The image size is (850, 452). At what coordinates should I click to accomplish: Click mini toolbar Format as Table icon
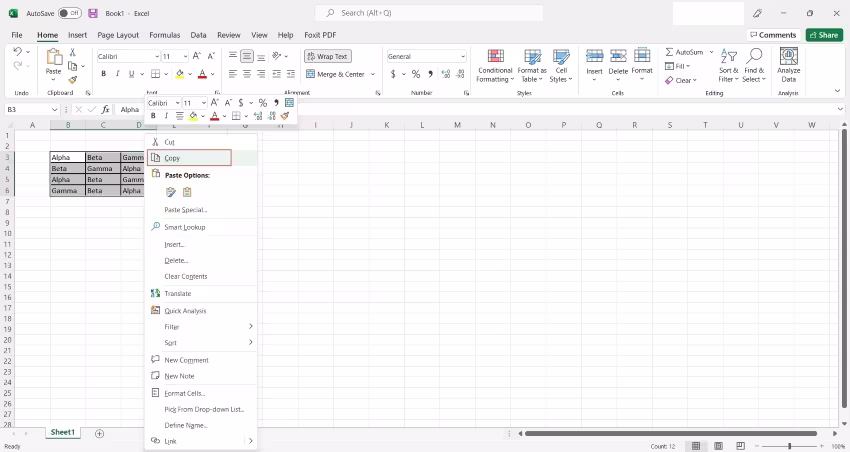(x=289, y=102)
